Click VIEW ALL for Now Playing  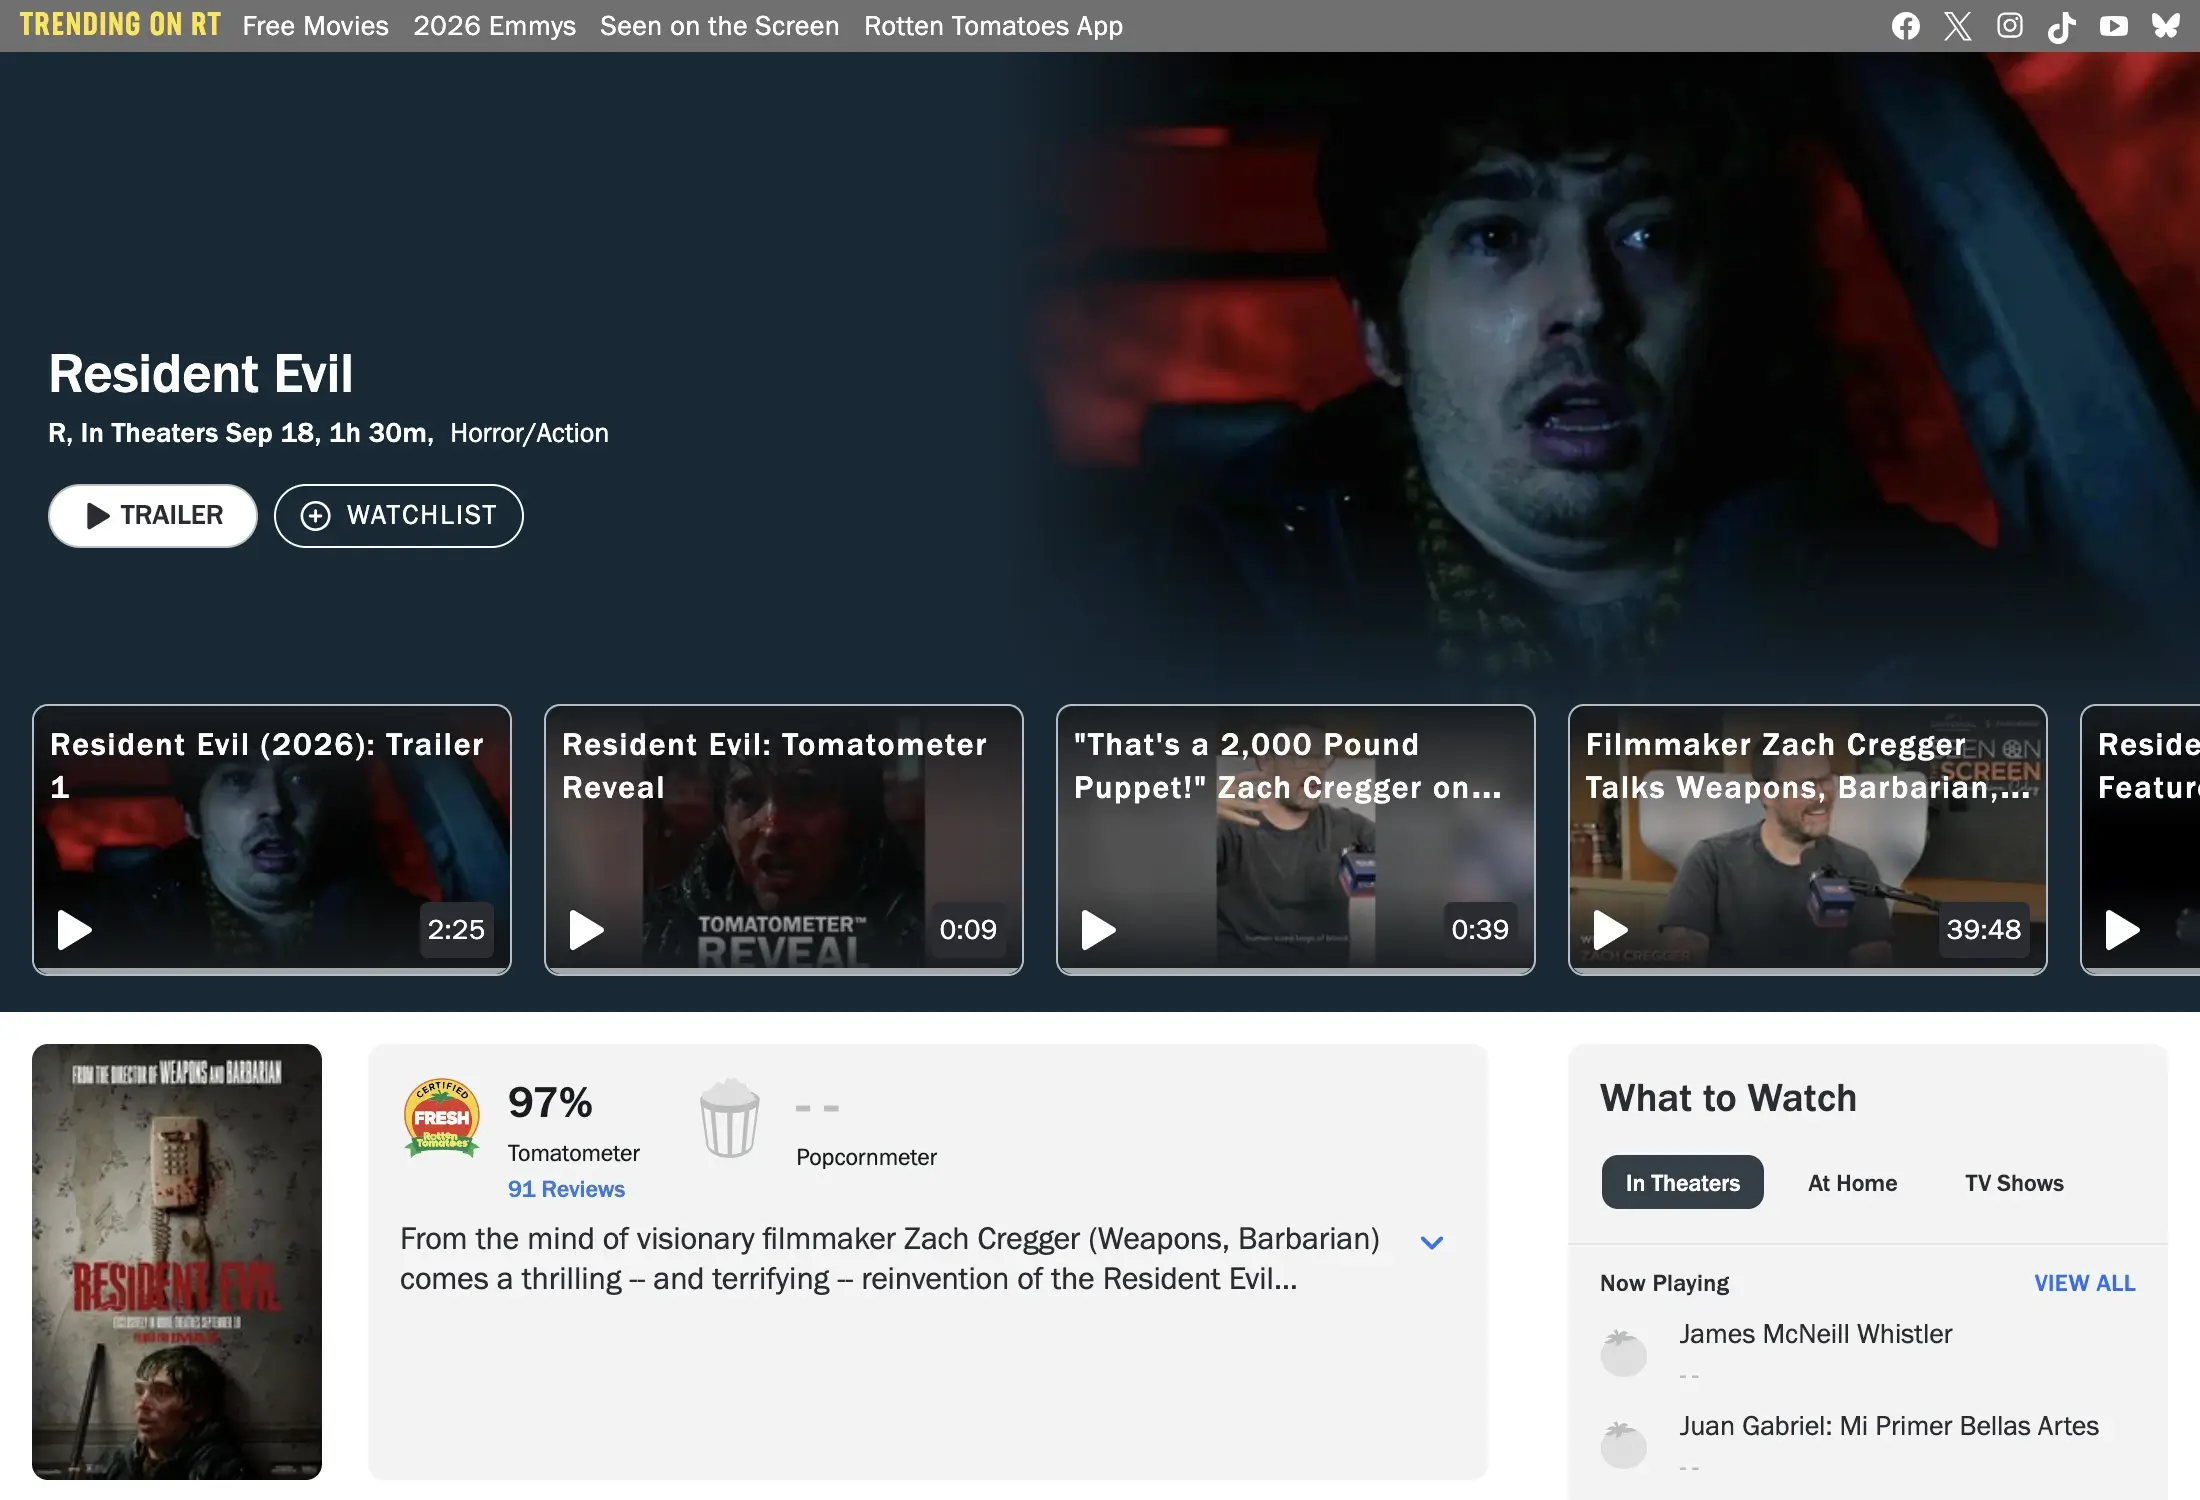2085,1283
